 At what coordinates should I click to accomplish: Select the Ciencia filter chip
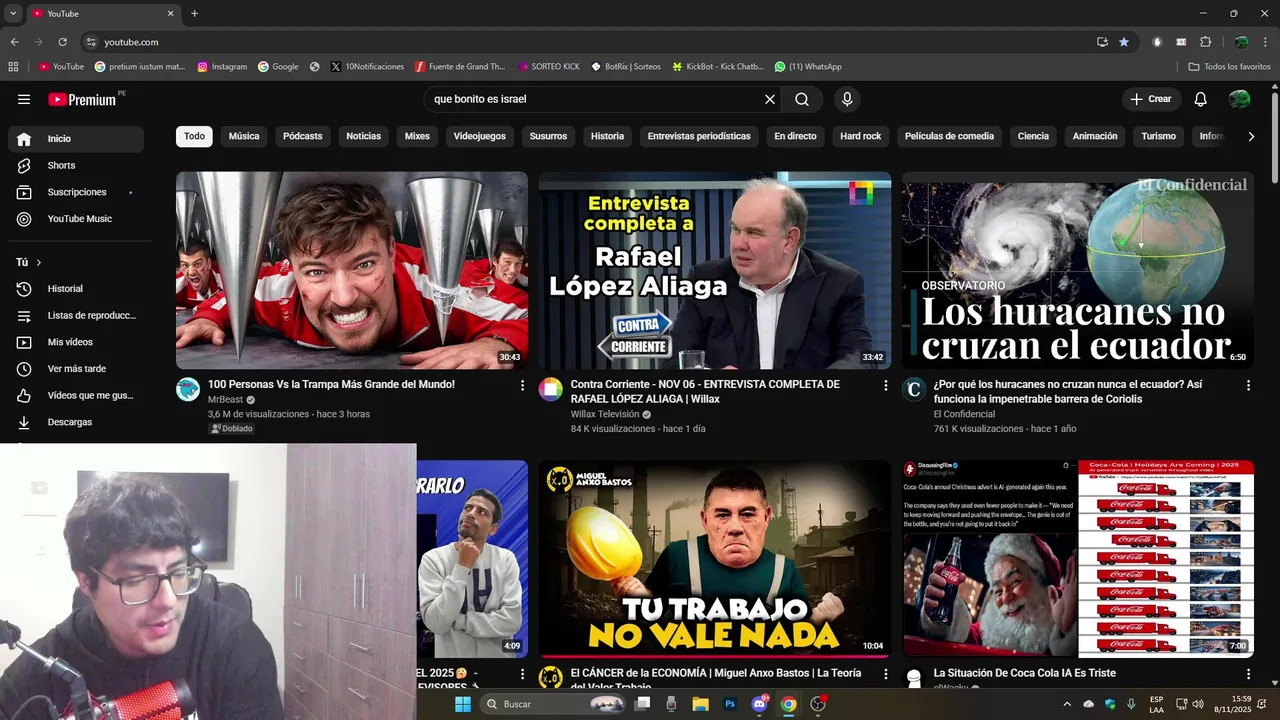(1033, 136)
